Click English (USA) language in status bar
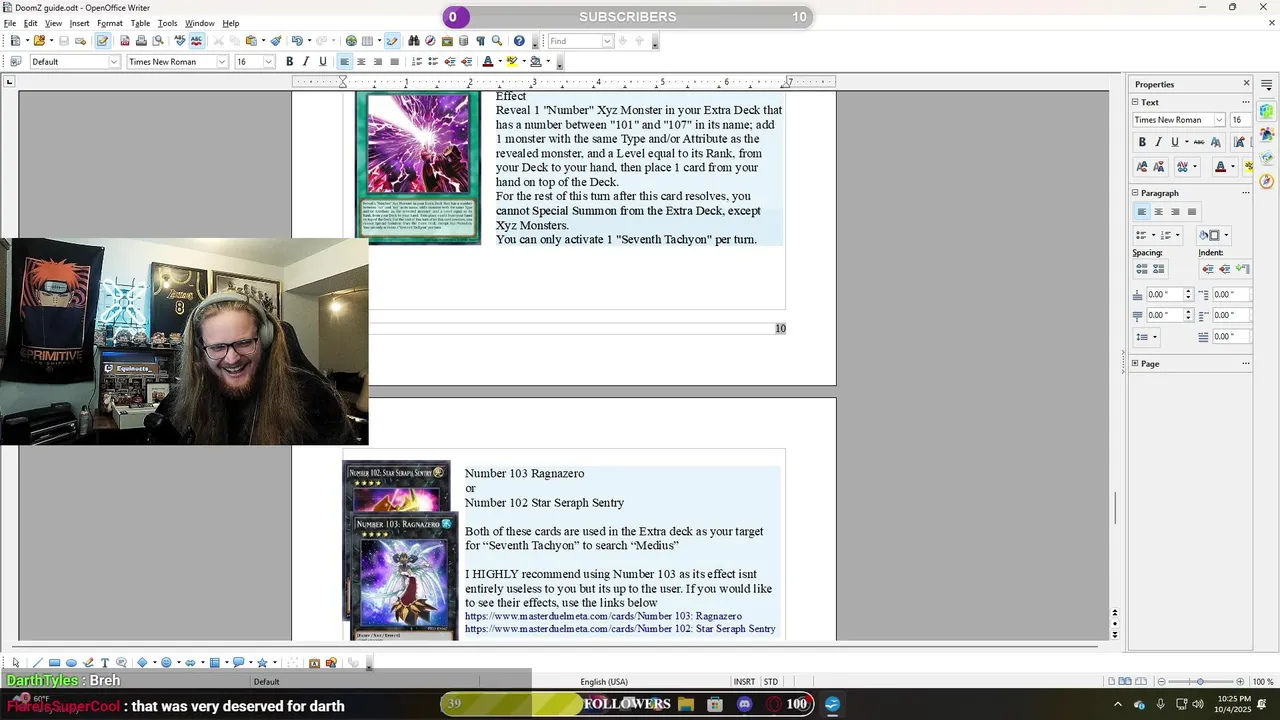This screenshot has width=1280, height=720. [x=604, y=682]
